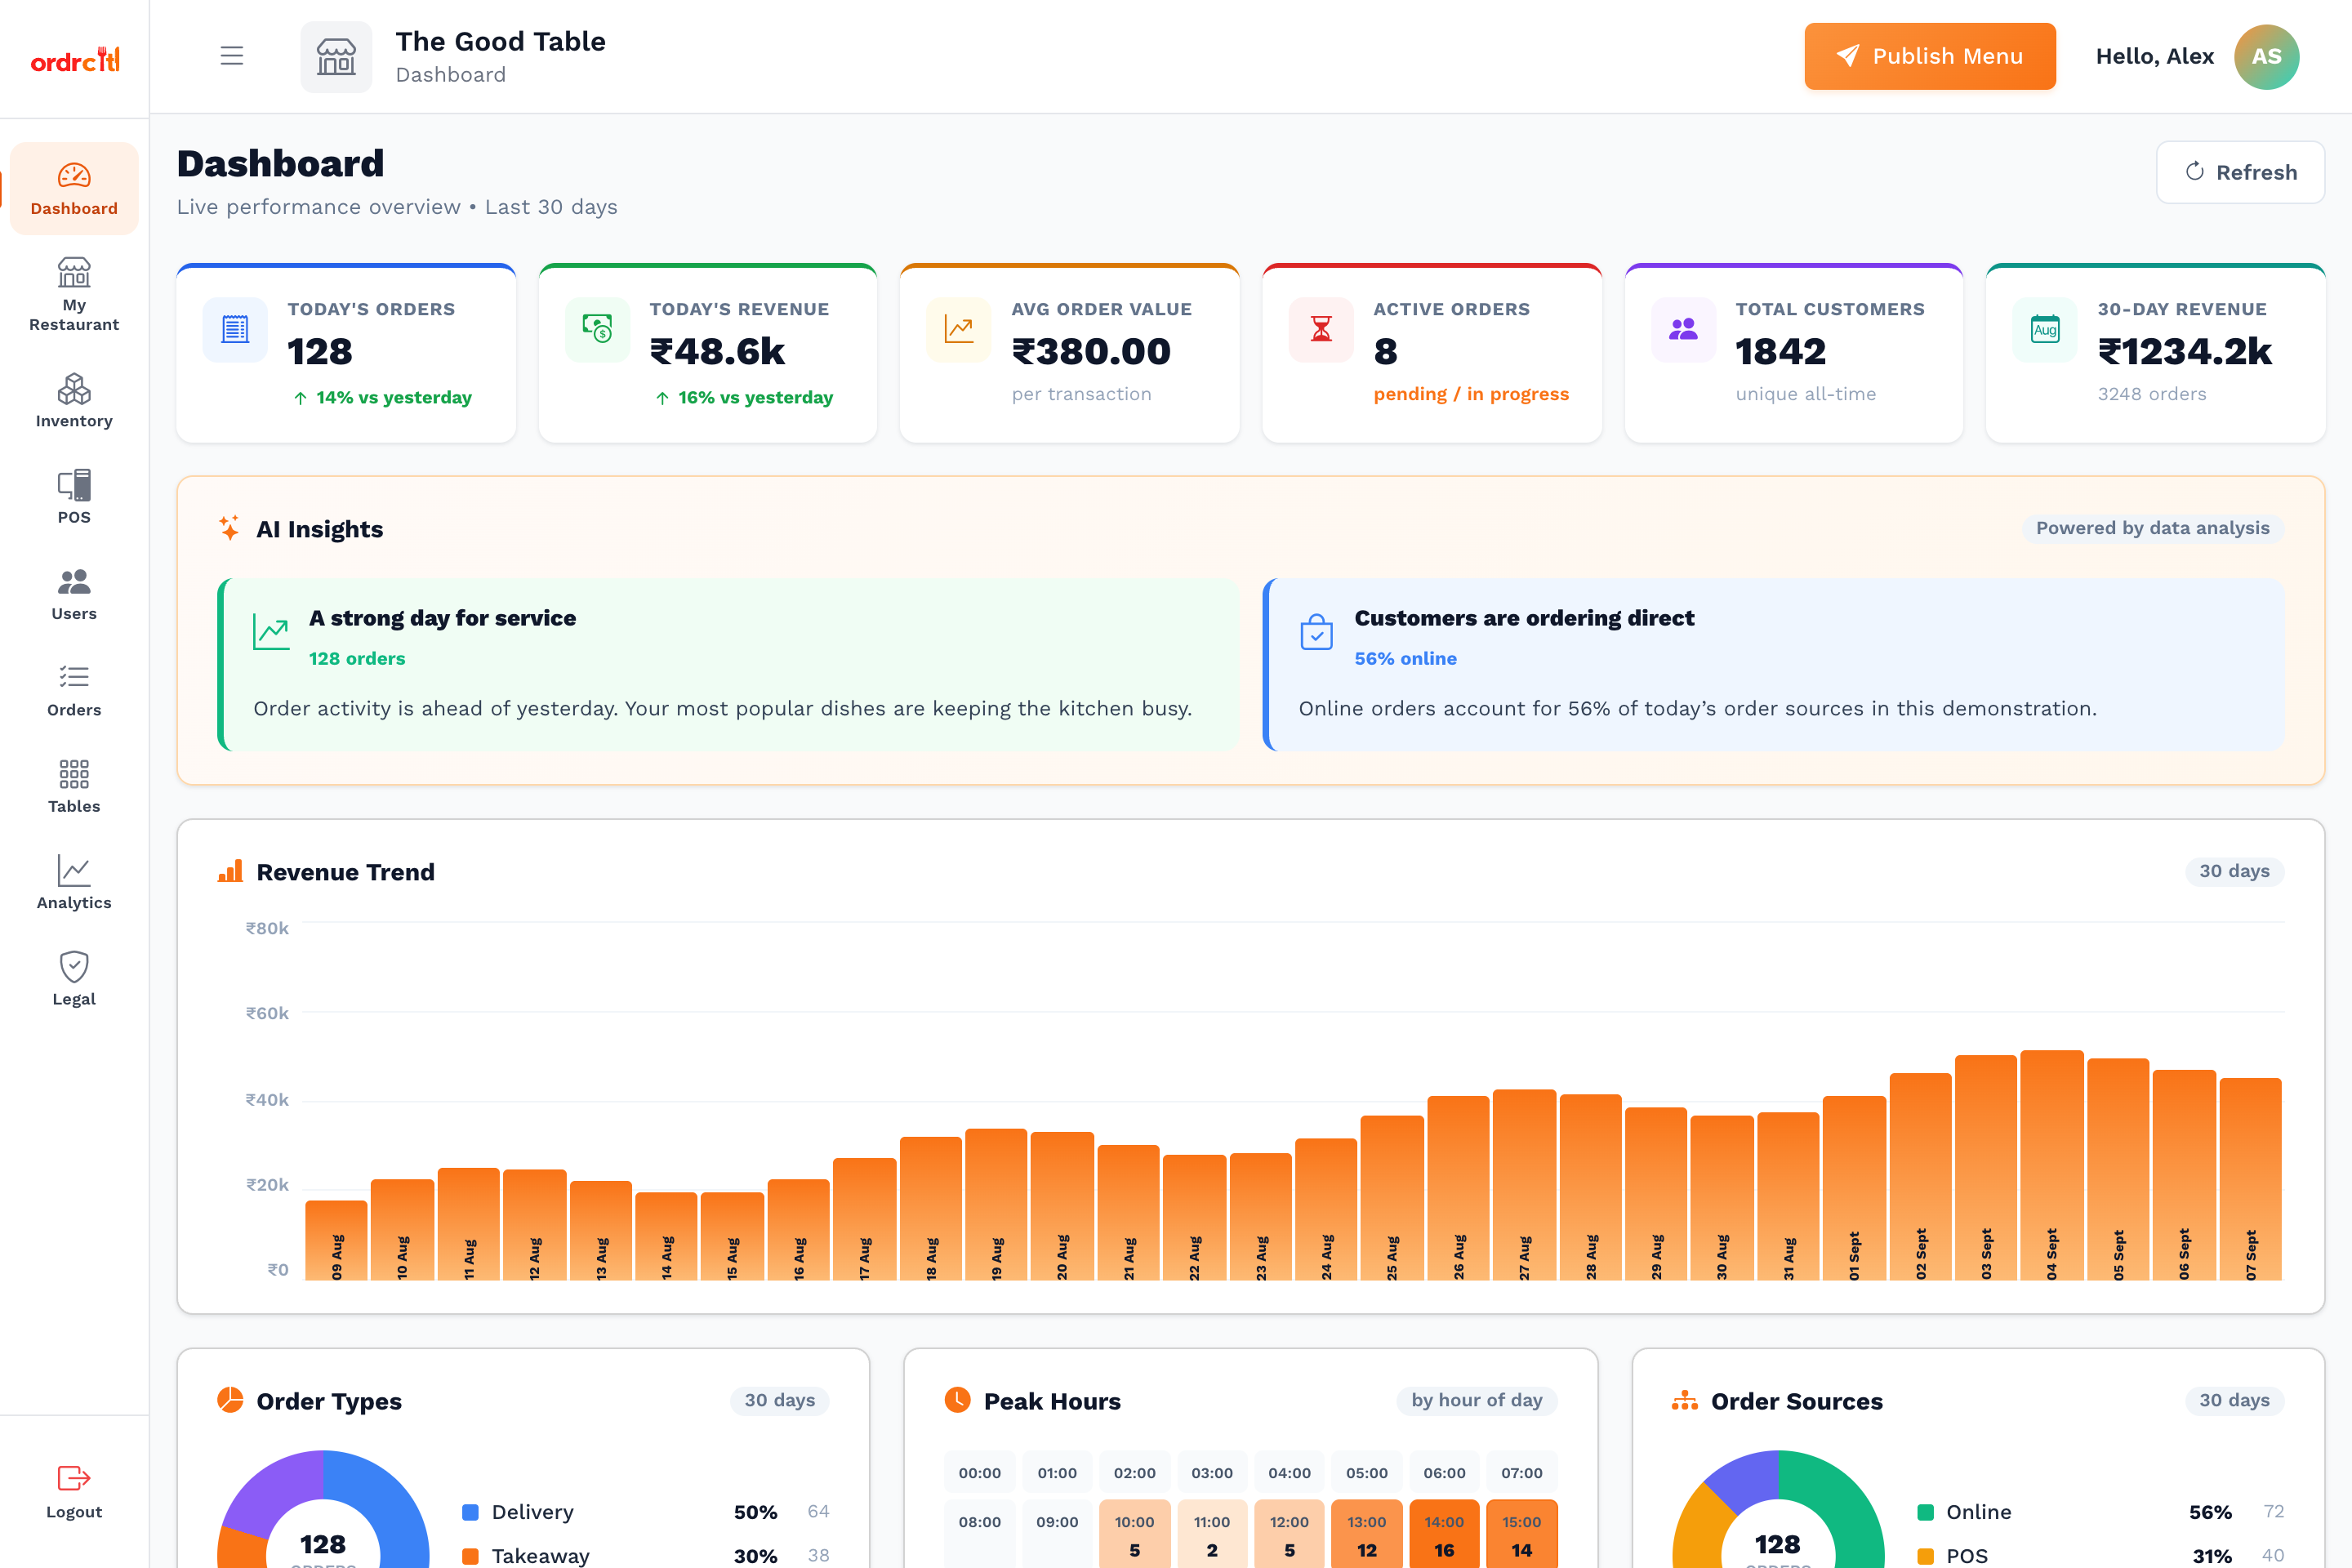Click the 04 Sept revenue bar
The height and width of the screenshot is (1568, 2352).
coord(2052,1165)
